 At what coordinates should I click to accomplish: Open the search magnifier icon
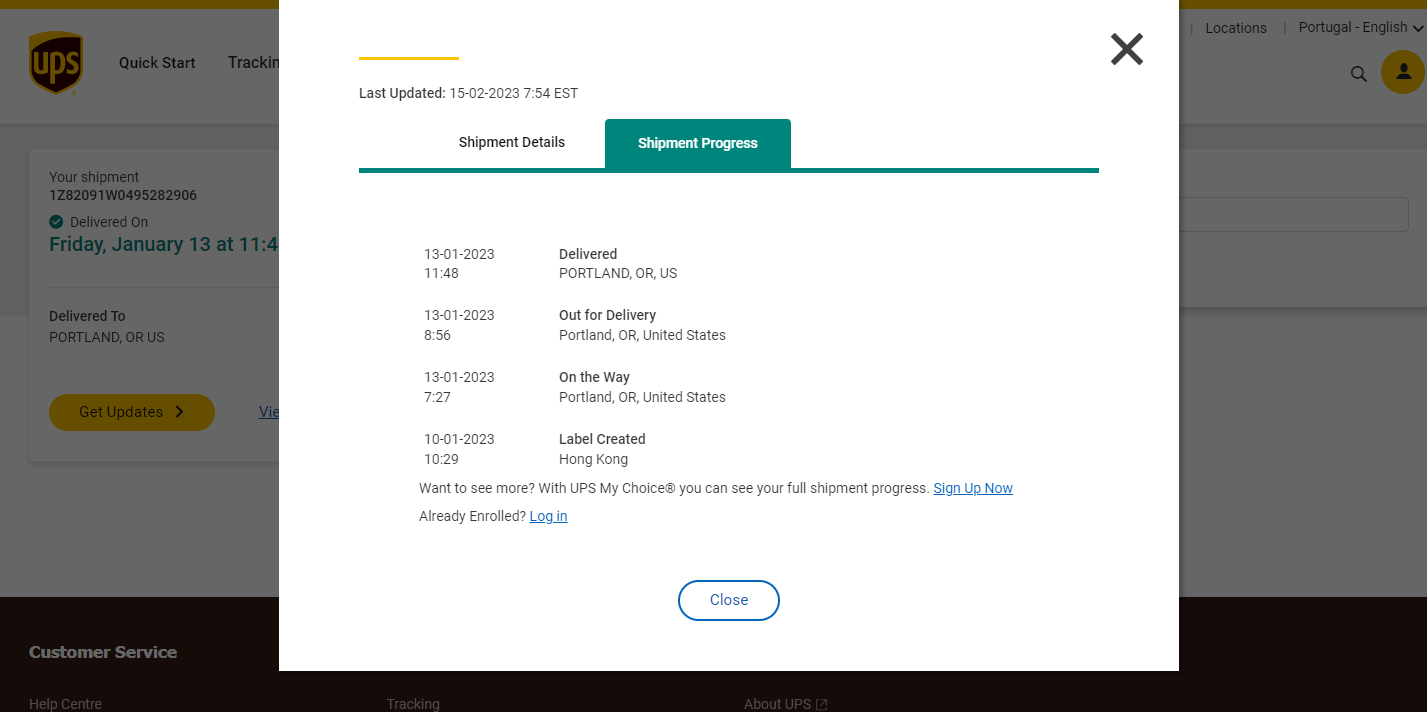1359,73
